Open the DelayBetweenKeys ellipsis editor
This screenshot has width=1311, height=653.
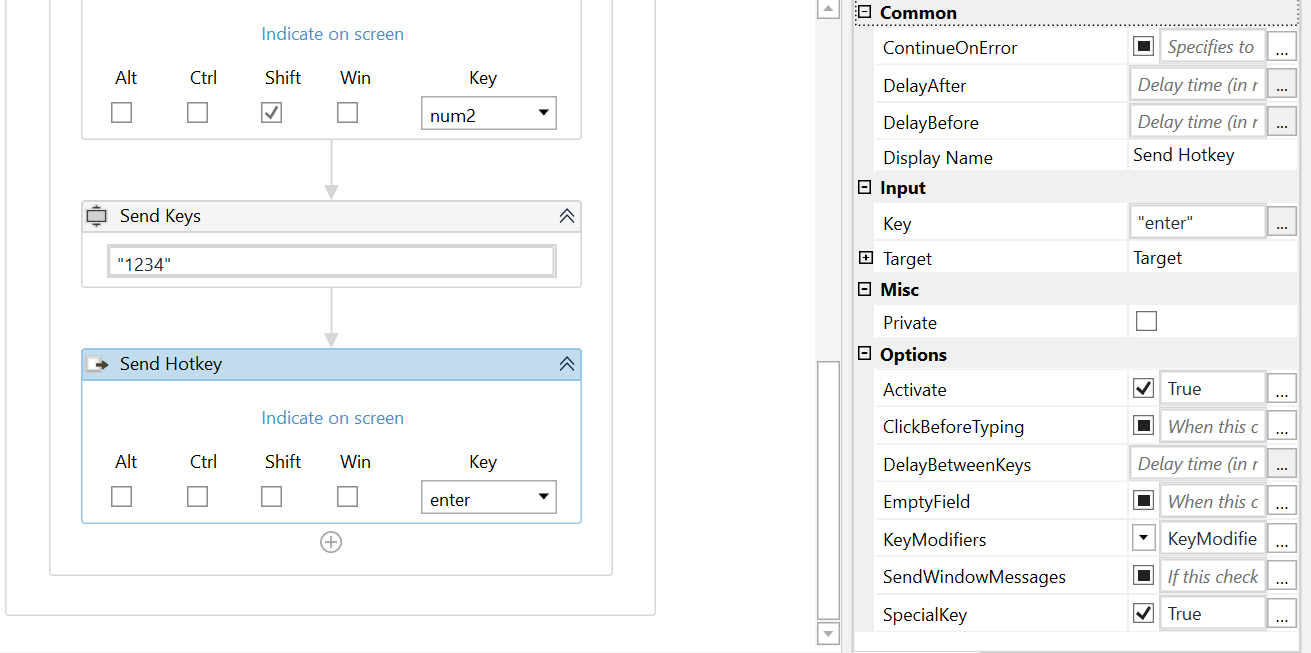coord(1281,463)
